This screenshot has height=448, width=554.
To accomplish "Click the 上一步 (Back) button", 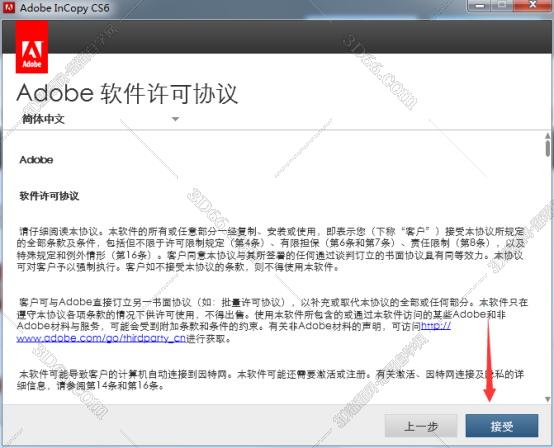I will coord(421,426).
